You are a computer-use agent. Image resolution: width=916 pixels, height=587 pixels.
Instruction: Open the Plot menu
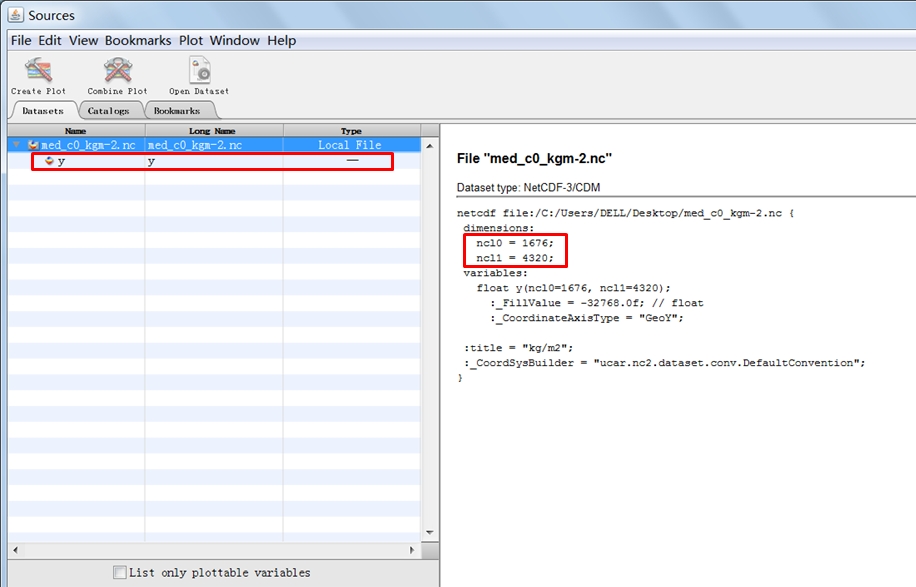pos(191,41)
